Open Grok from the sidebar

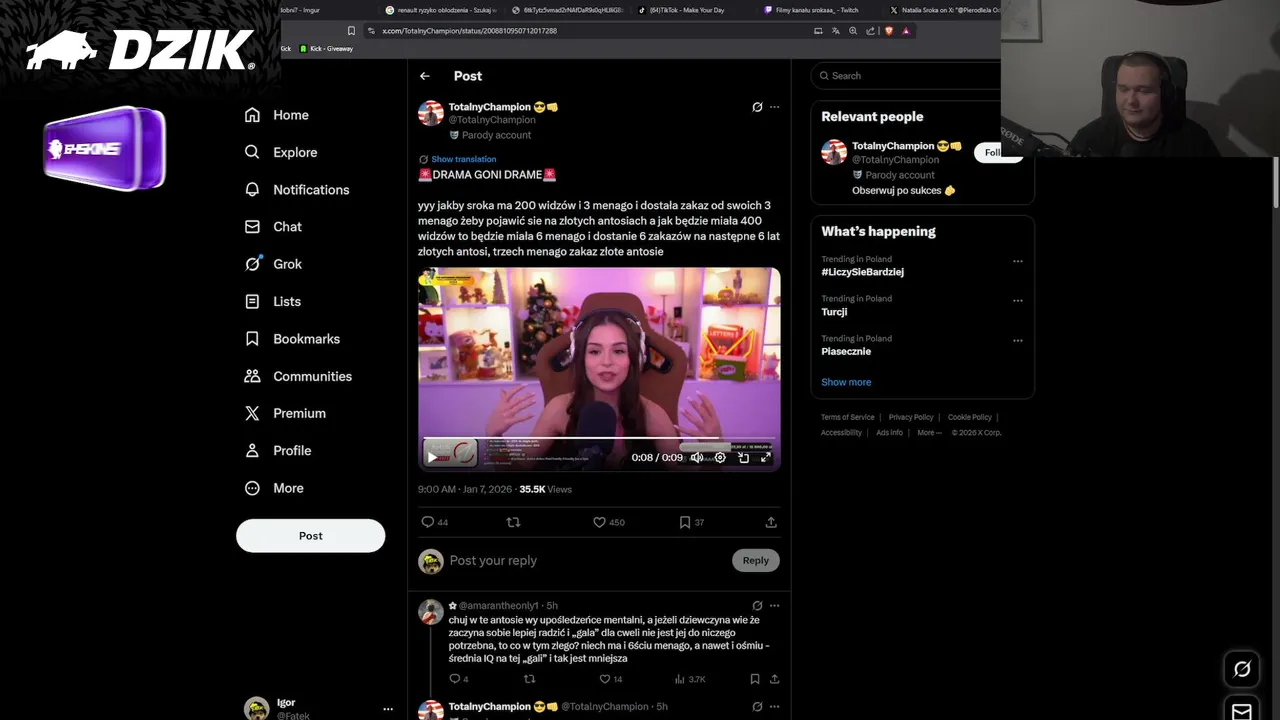point(273,264)
